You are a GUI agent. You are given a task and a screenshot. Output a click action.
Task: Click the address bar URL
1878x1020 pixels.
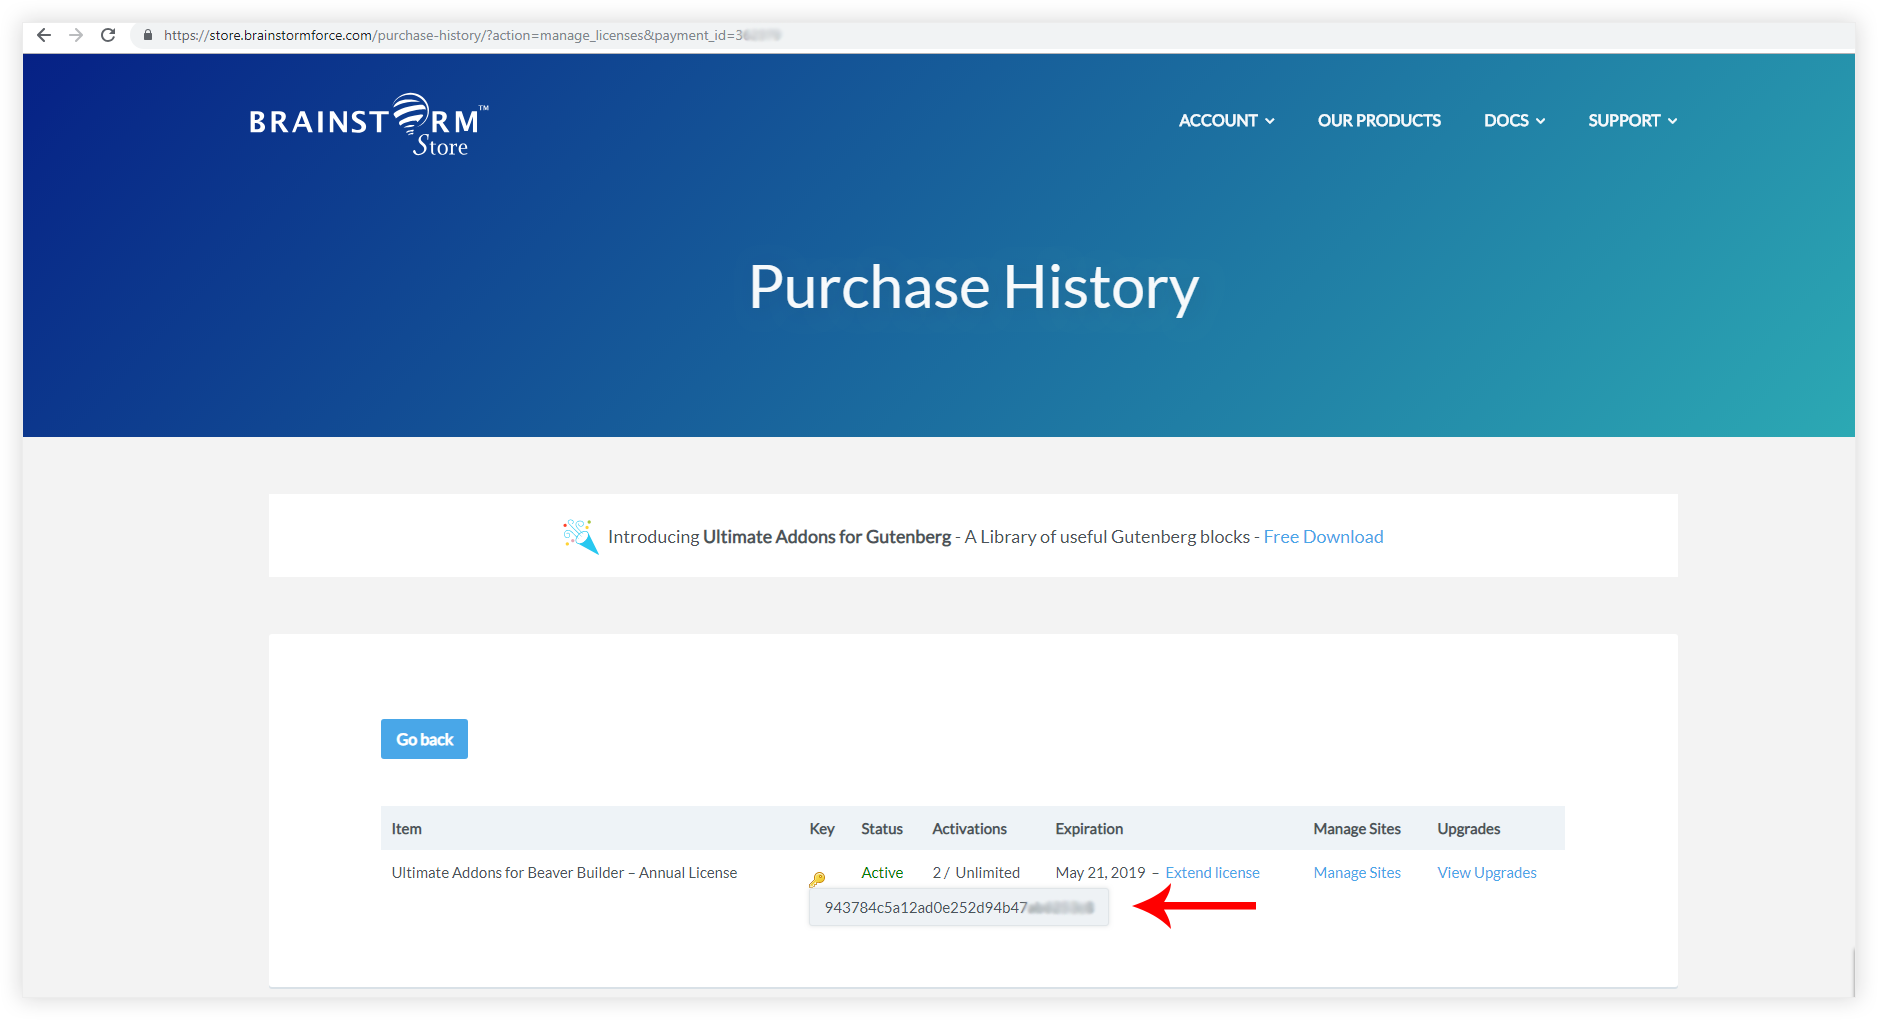click(472, 35)
